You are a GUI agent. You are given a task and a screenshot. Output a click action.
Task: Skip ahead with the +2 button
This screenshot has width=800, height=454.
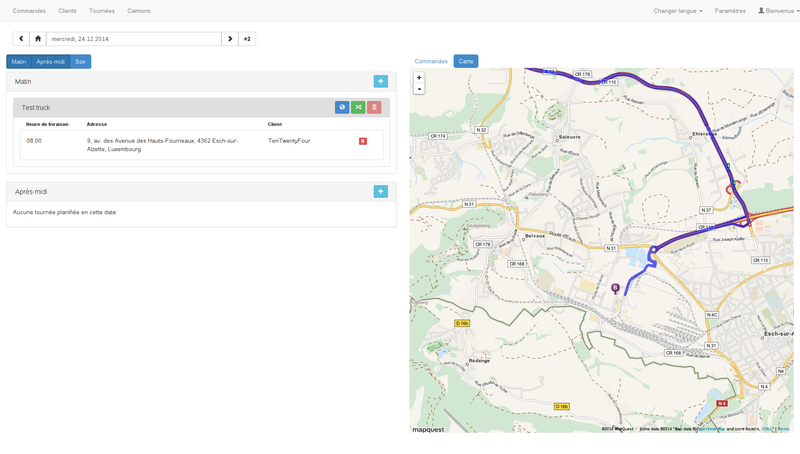247,39
